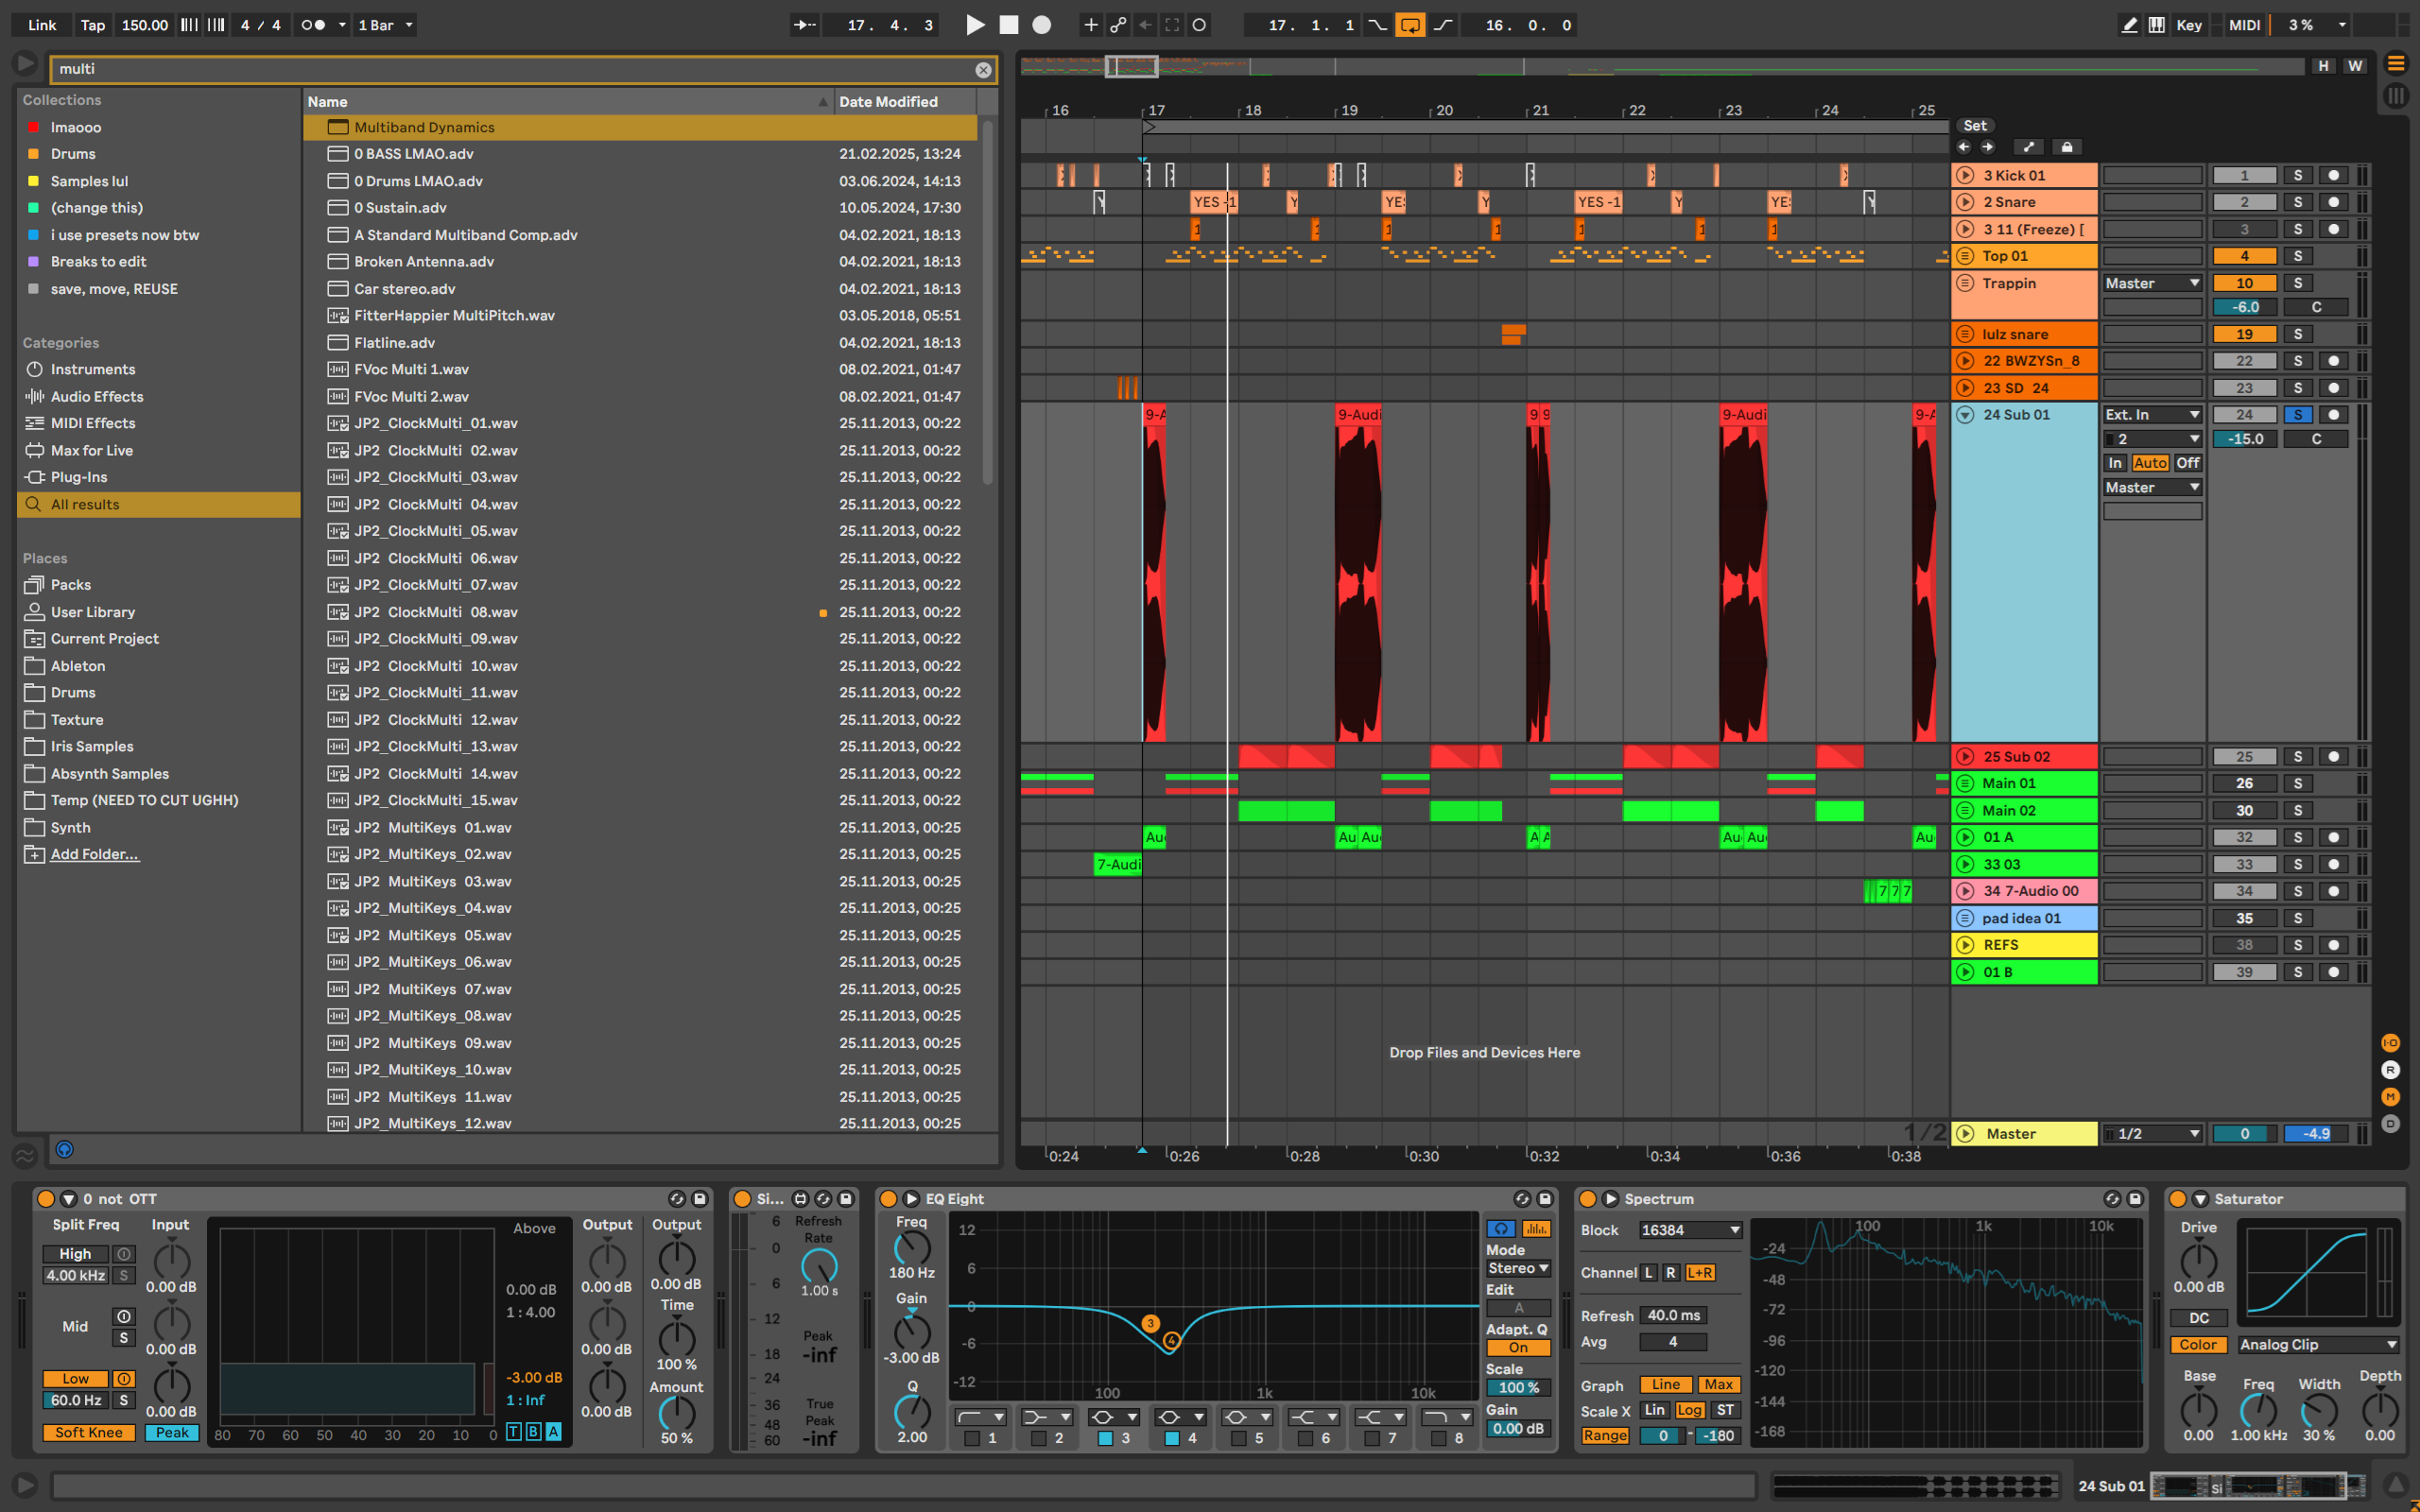
Task: Toggle Soft Knee on multiband device
Action: pyautogui.click(x=89, y=1432)
